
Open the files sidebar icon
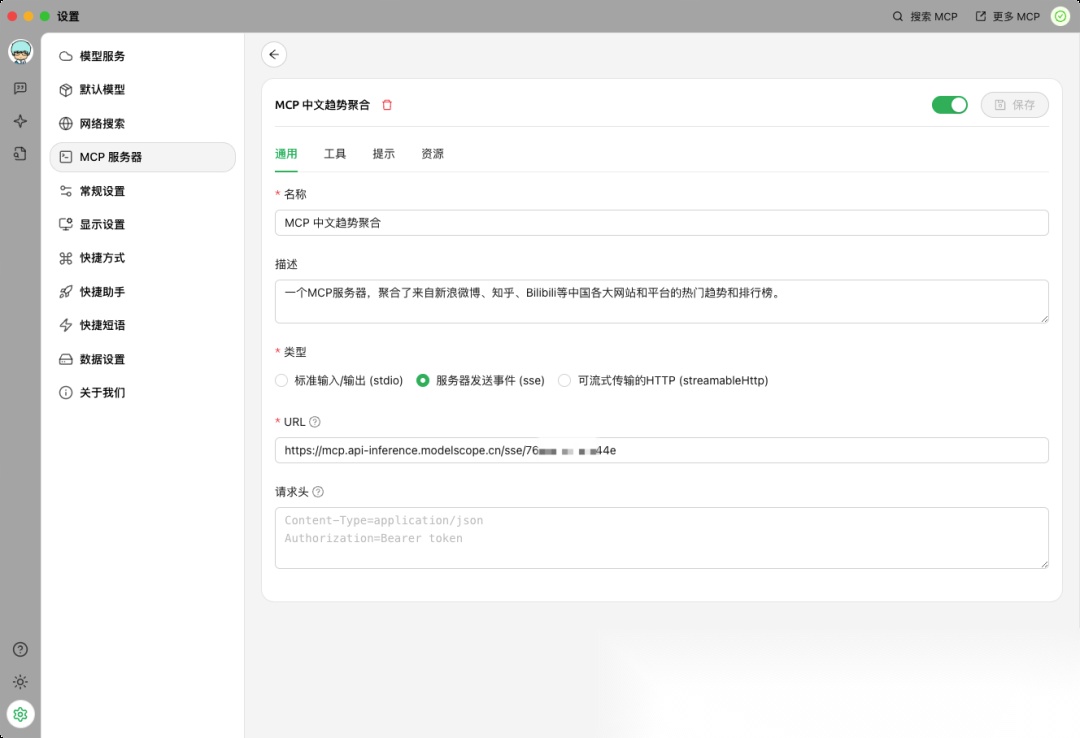[21, 154]
